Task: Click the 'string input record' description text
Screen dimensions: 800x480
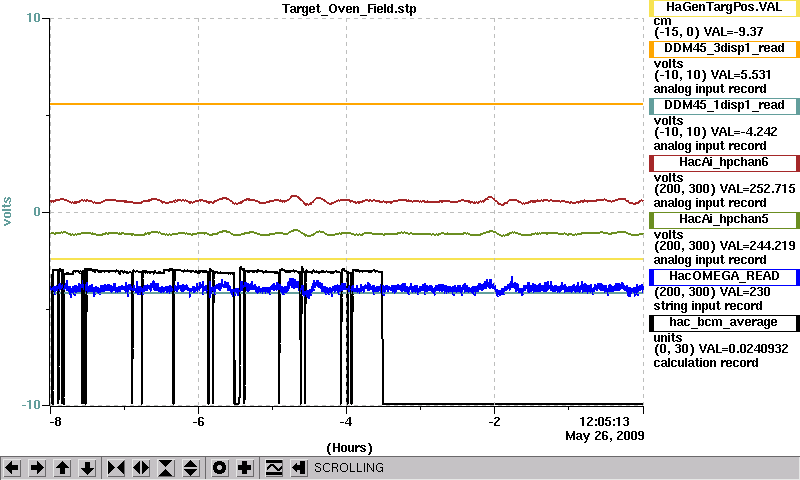Action: (708, 306)
